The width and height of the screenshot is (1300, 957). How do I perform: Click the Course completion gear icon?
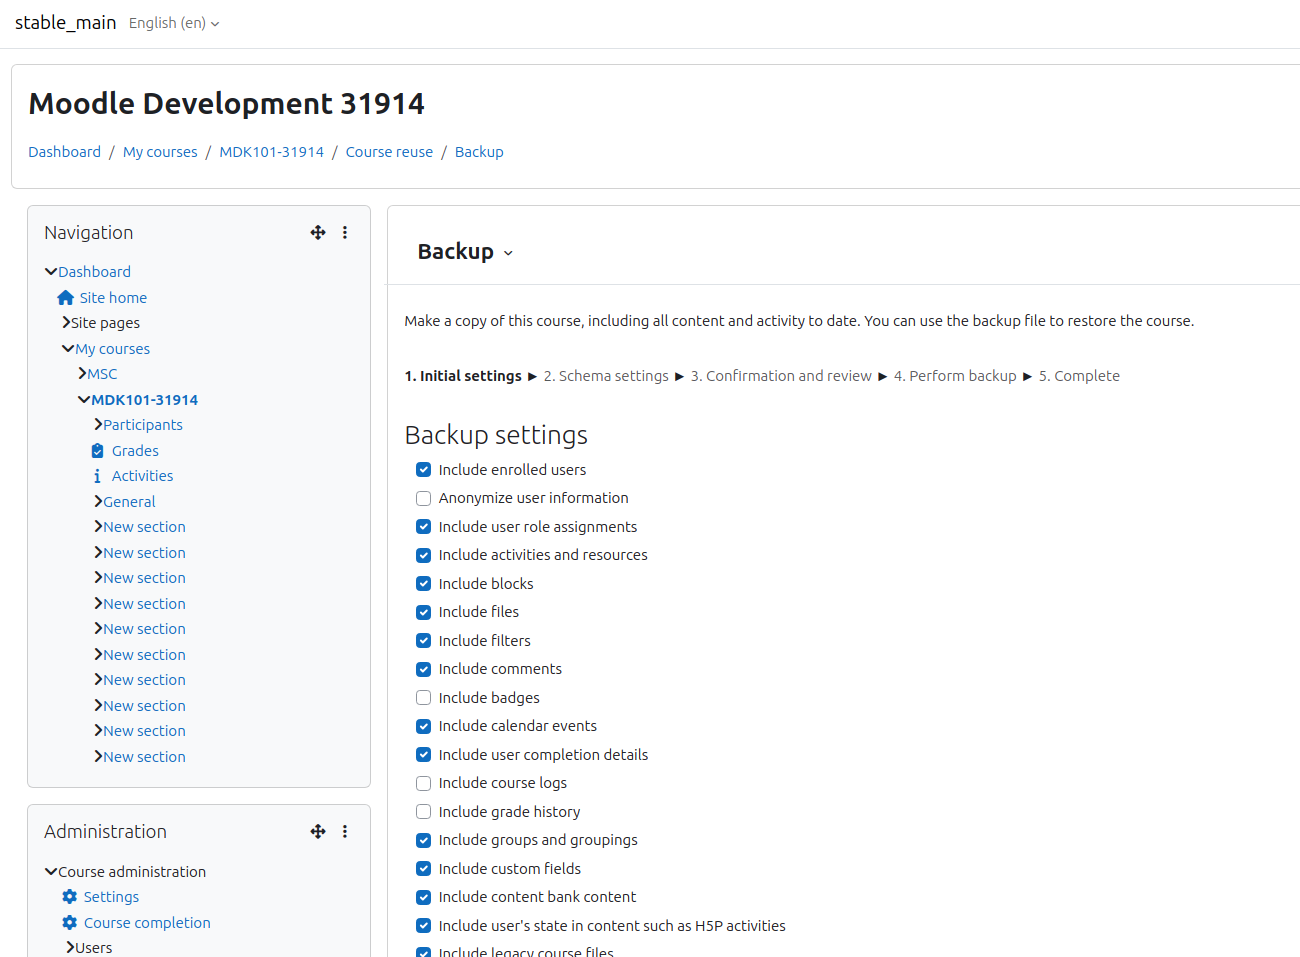[69, 923]
